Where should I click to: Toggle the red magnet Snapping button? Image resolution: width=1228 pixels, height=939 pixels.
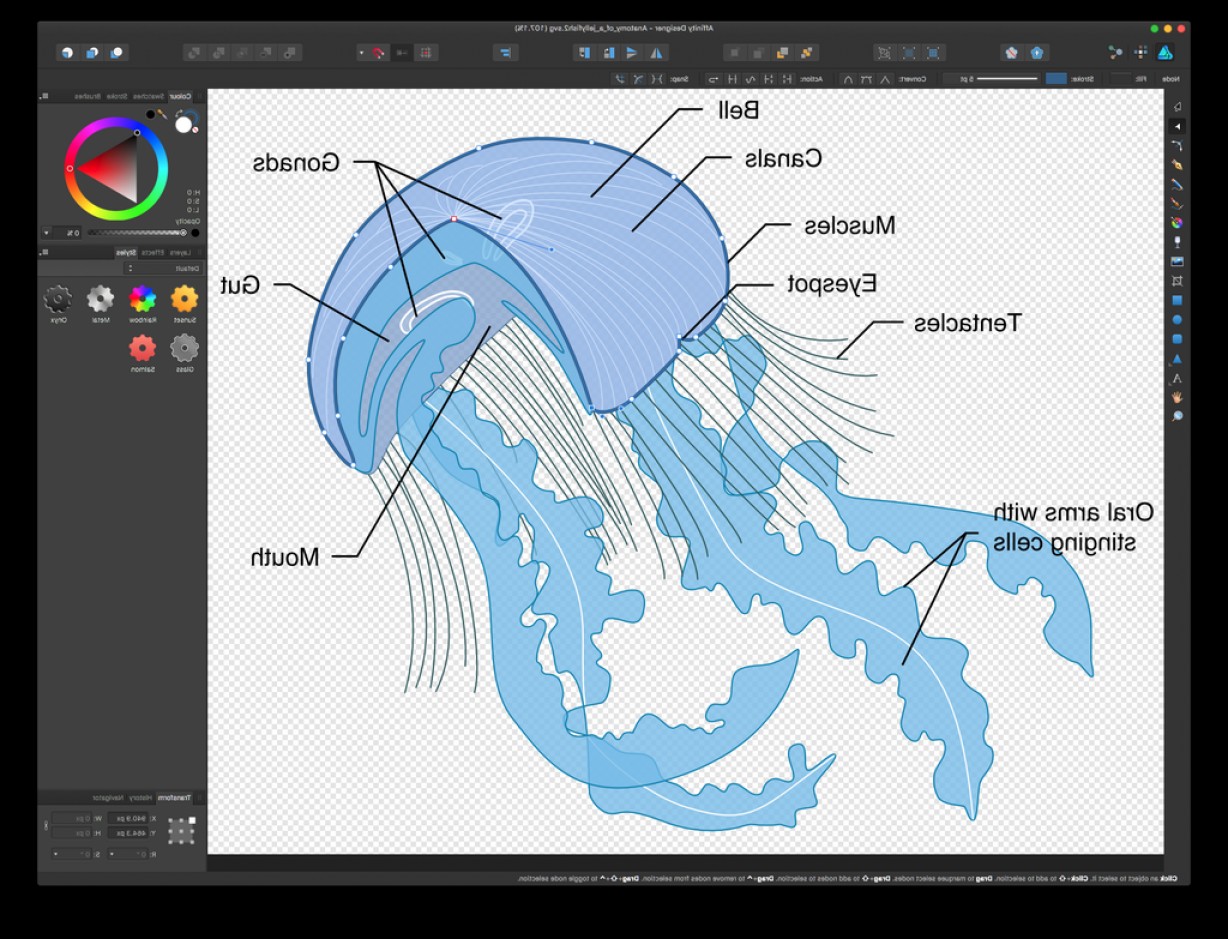point(378,52)
